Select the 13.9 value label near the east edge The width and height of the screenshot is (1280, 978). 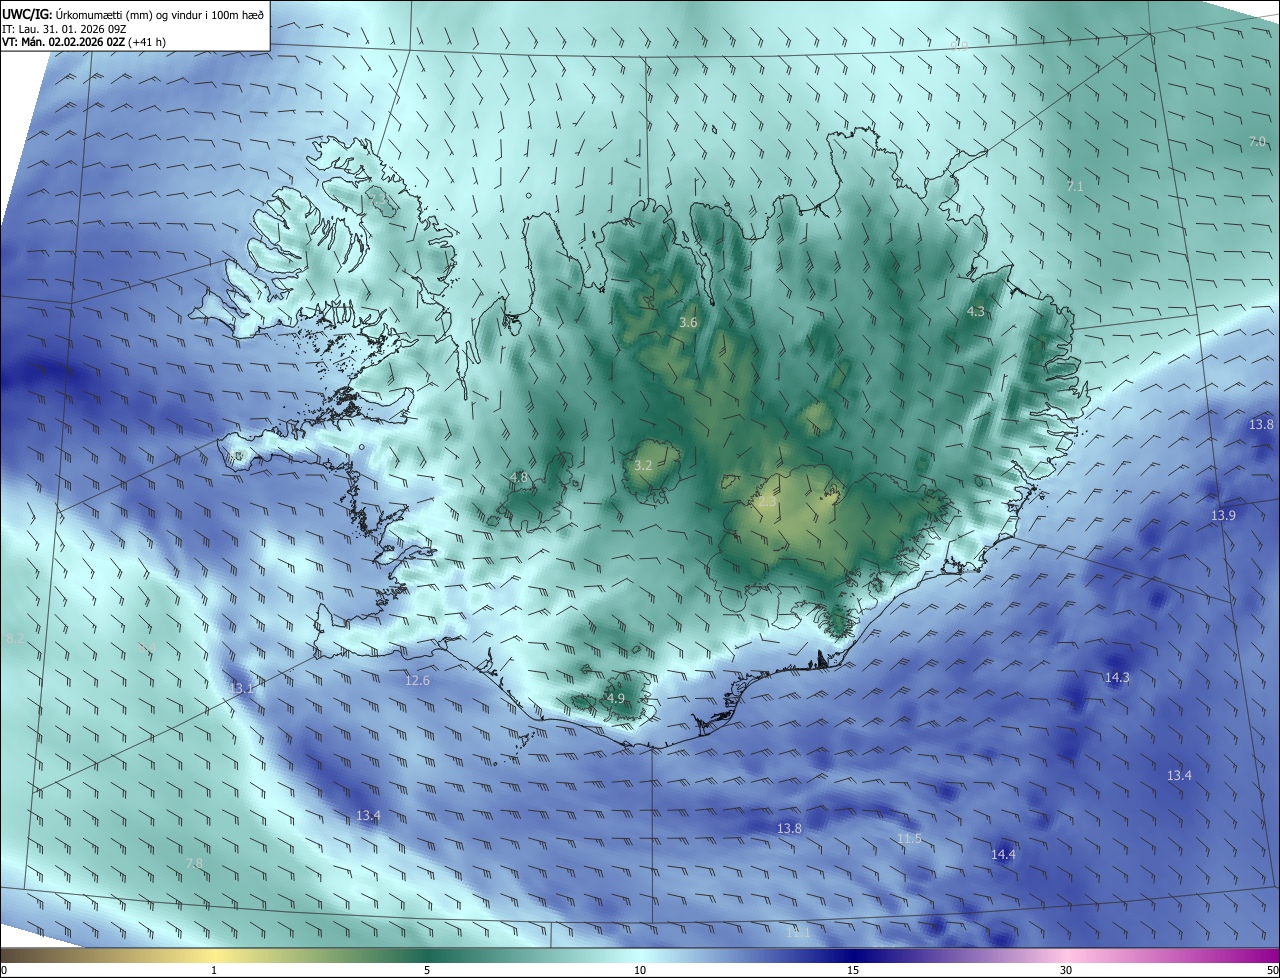tap(1224, 515)
